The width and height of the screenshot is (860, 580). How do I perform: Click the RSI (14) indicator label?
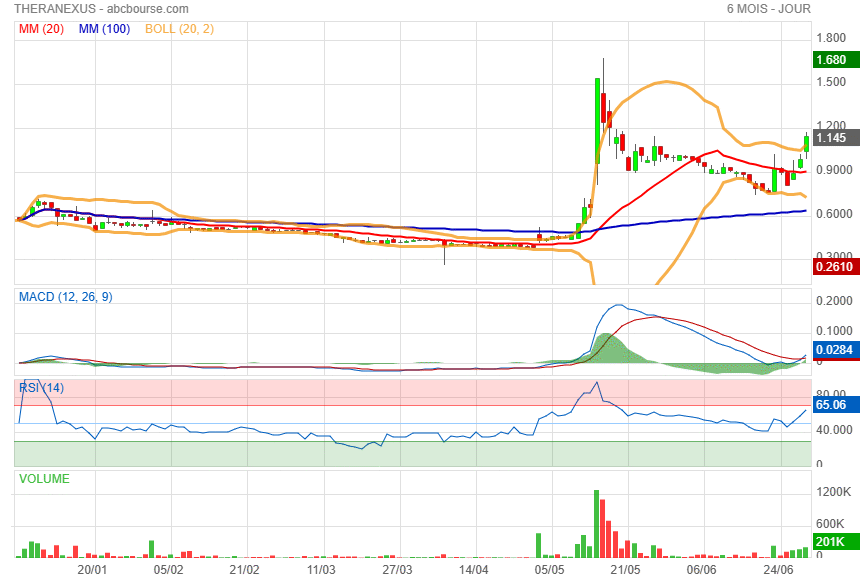coord(42,388)
